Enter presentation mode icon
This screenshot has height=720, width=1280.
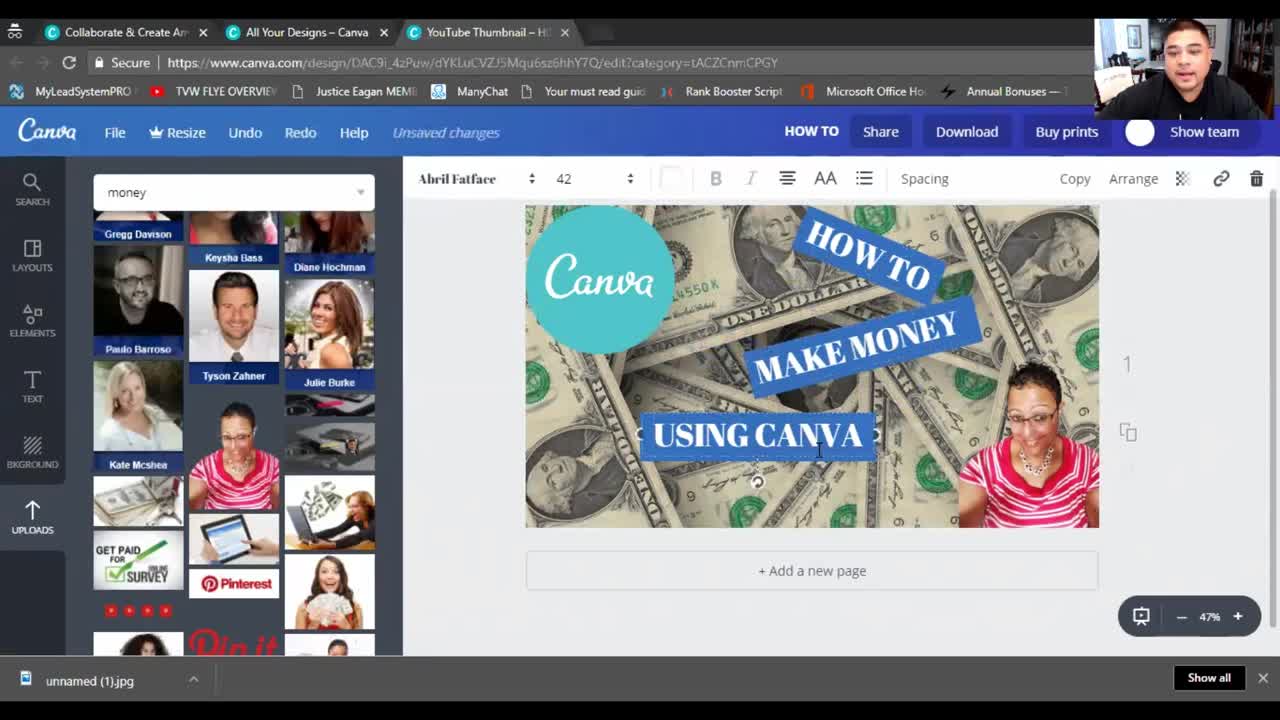coord(1141,617)
